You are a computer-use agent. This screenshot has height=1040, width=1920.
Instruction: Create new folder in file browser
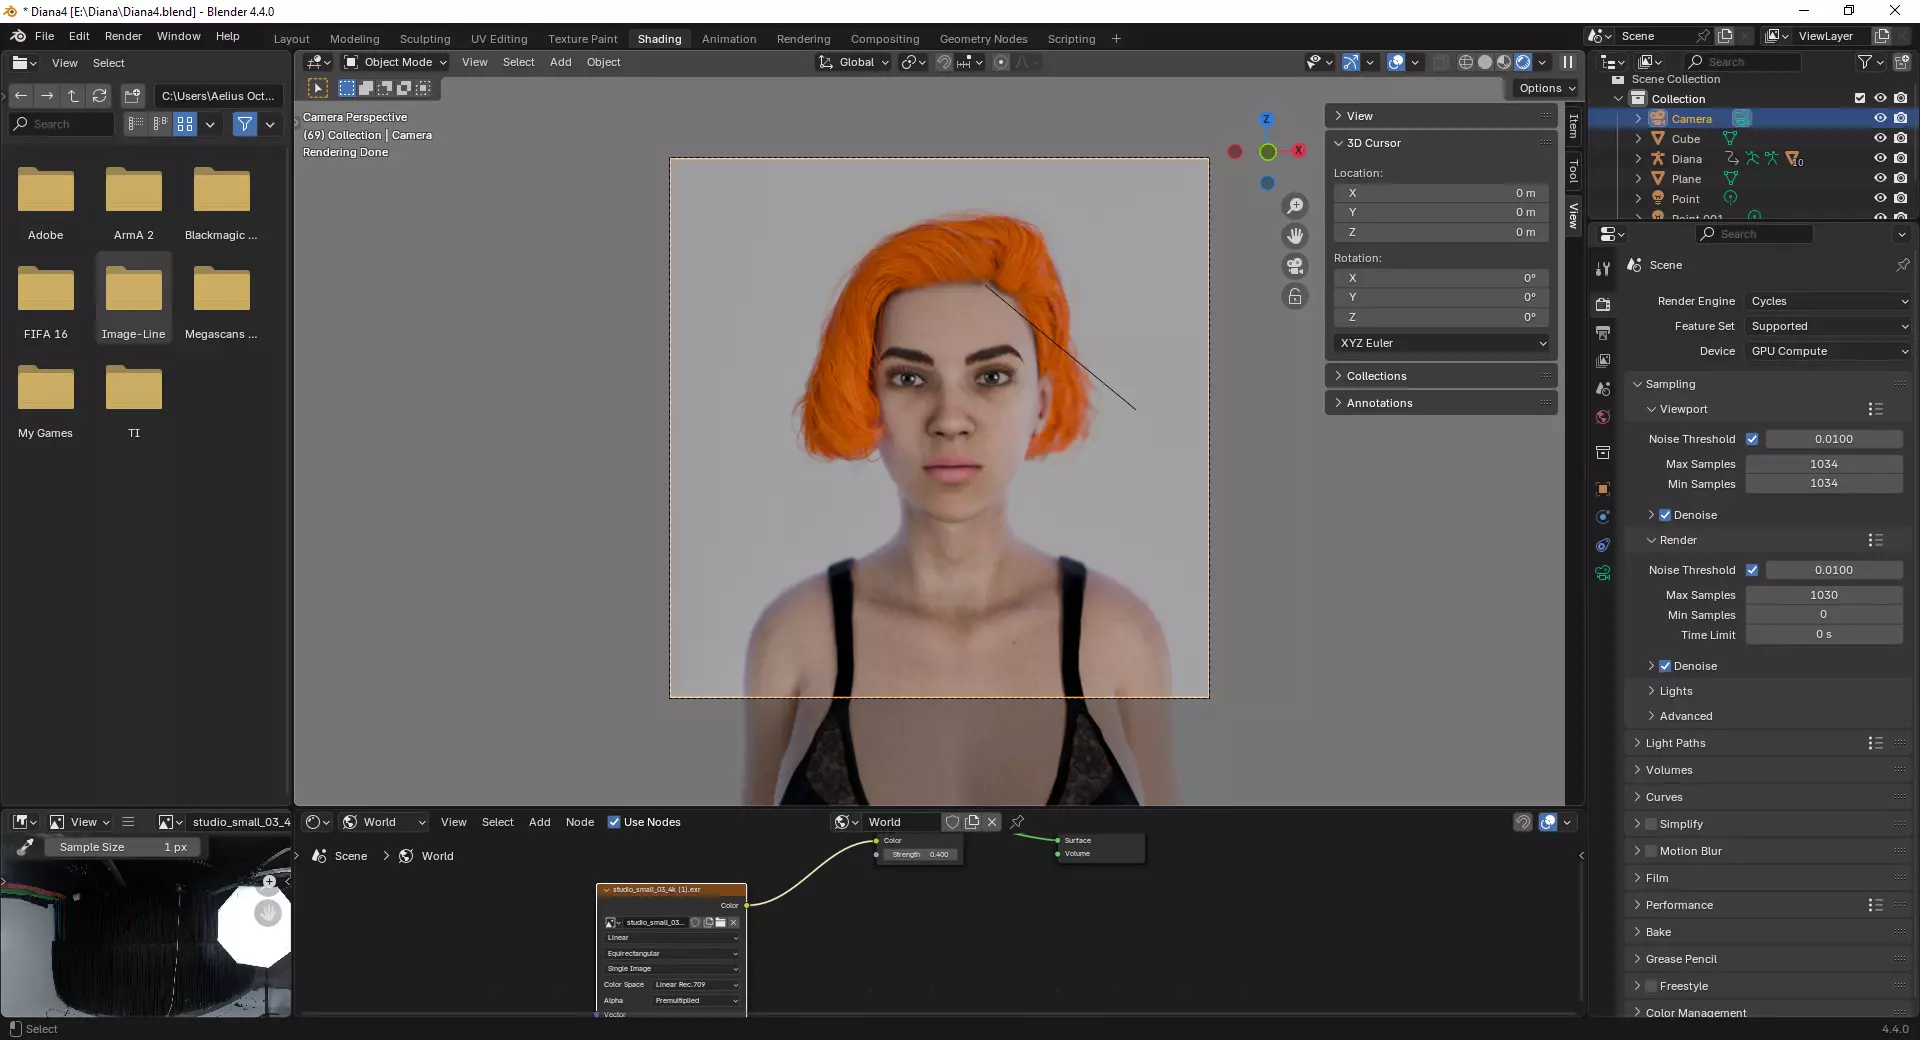(x=133, y=96)
